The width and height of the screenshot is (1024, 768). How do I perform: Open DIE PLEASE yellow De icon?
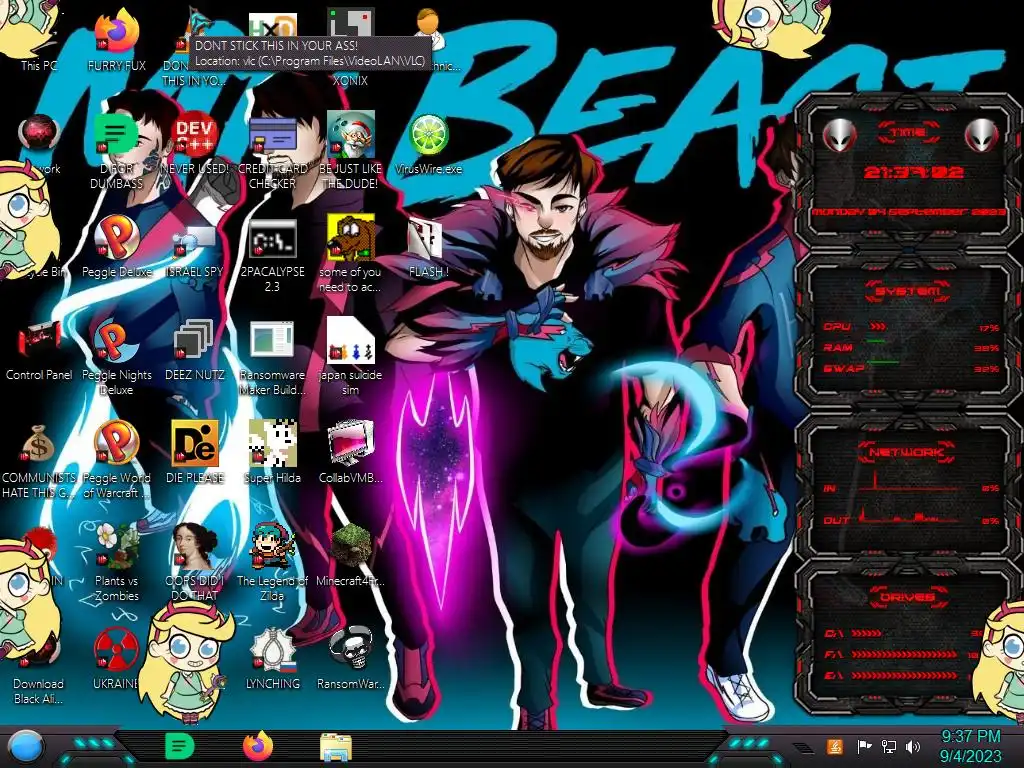coord(194,445)
